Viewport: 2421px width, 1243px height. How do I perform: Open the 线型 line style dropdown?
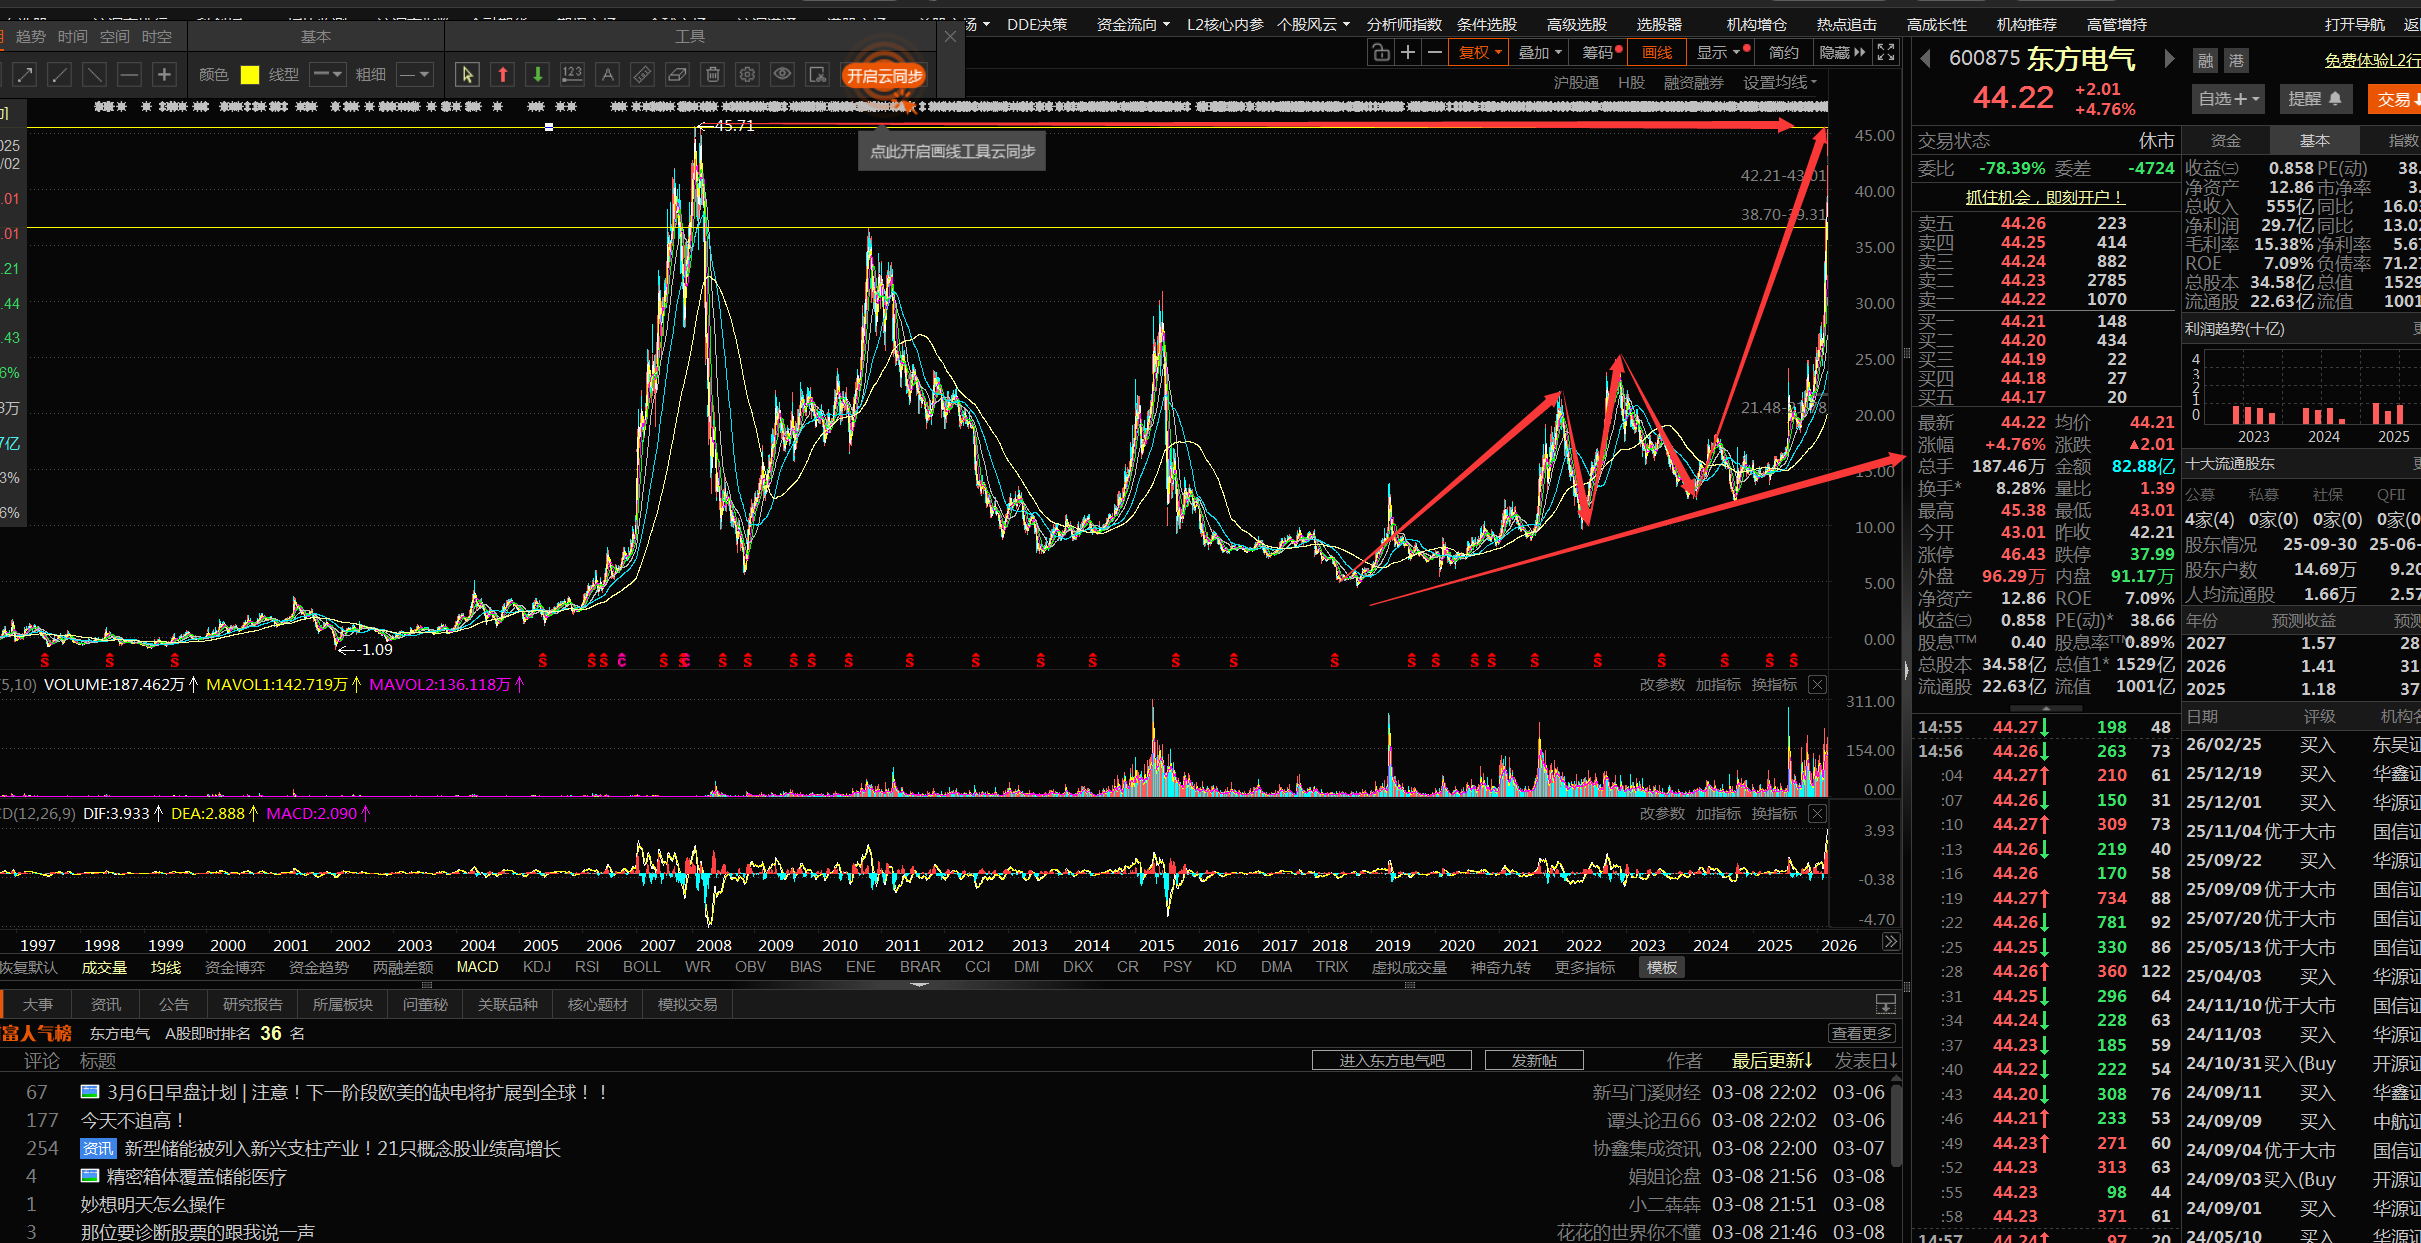click(327, 75)
